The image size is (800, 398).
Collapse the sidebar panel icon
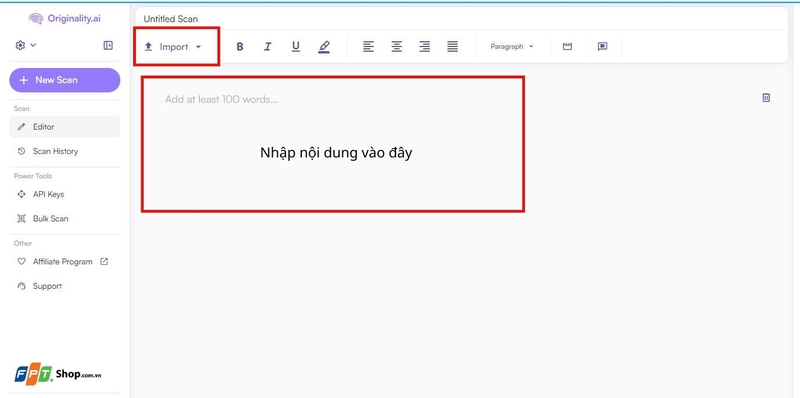pos(108,45)
